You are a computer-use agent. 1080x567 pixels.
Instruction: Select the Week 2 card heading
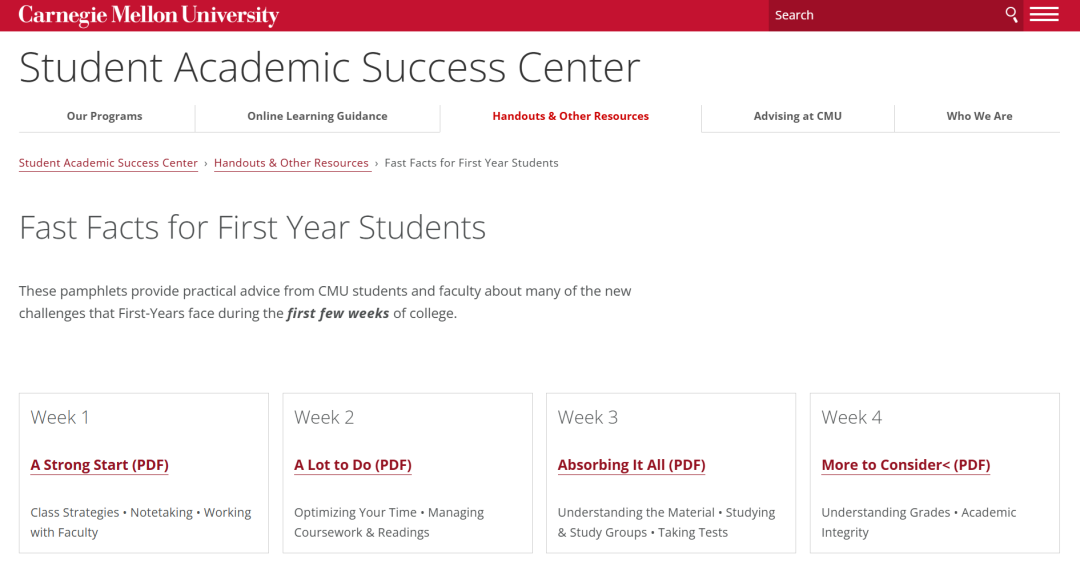pyautogui.click(x=324, y=417)
